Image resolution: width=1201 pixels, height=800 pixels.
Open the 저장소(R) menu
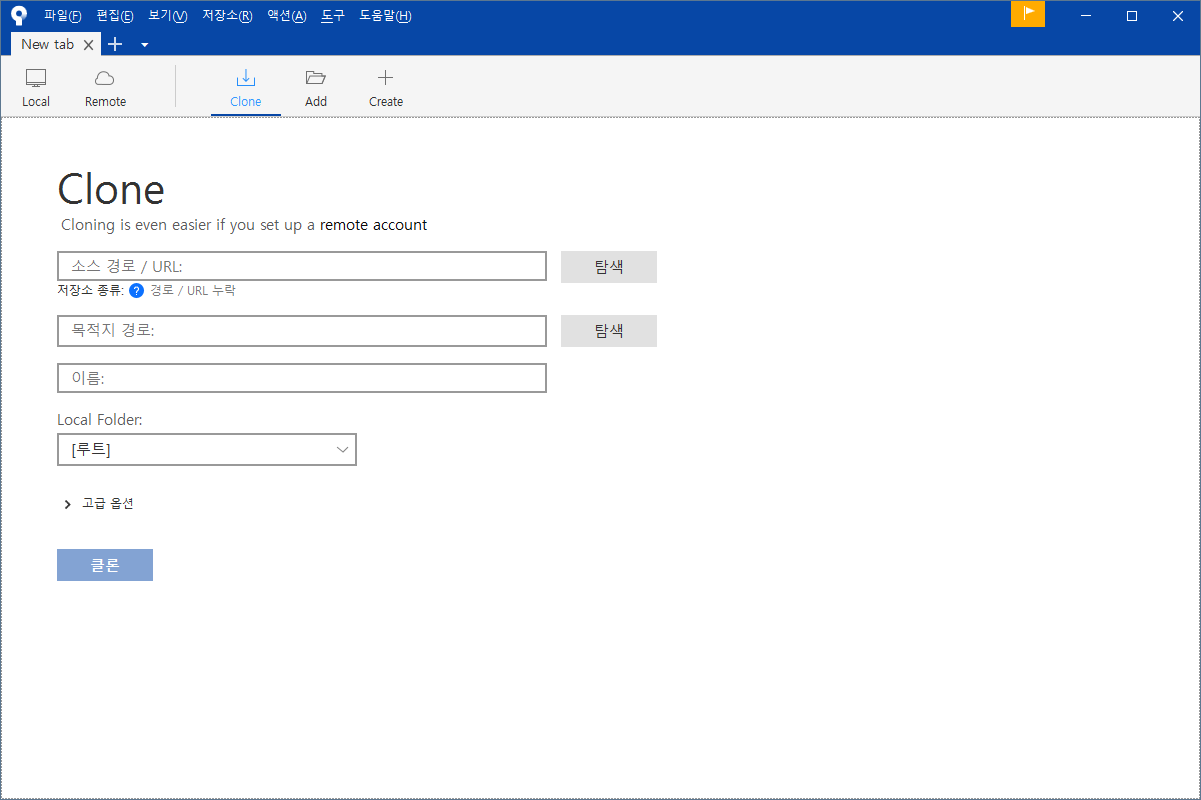(227, 16)
